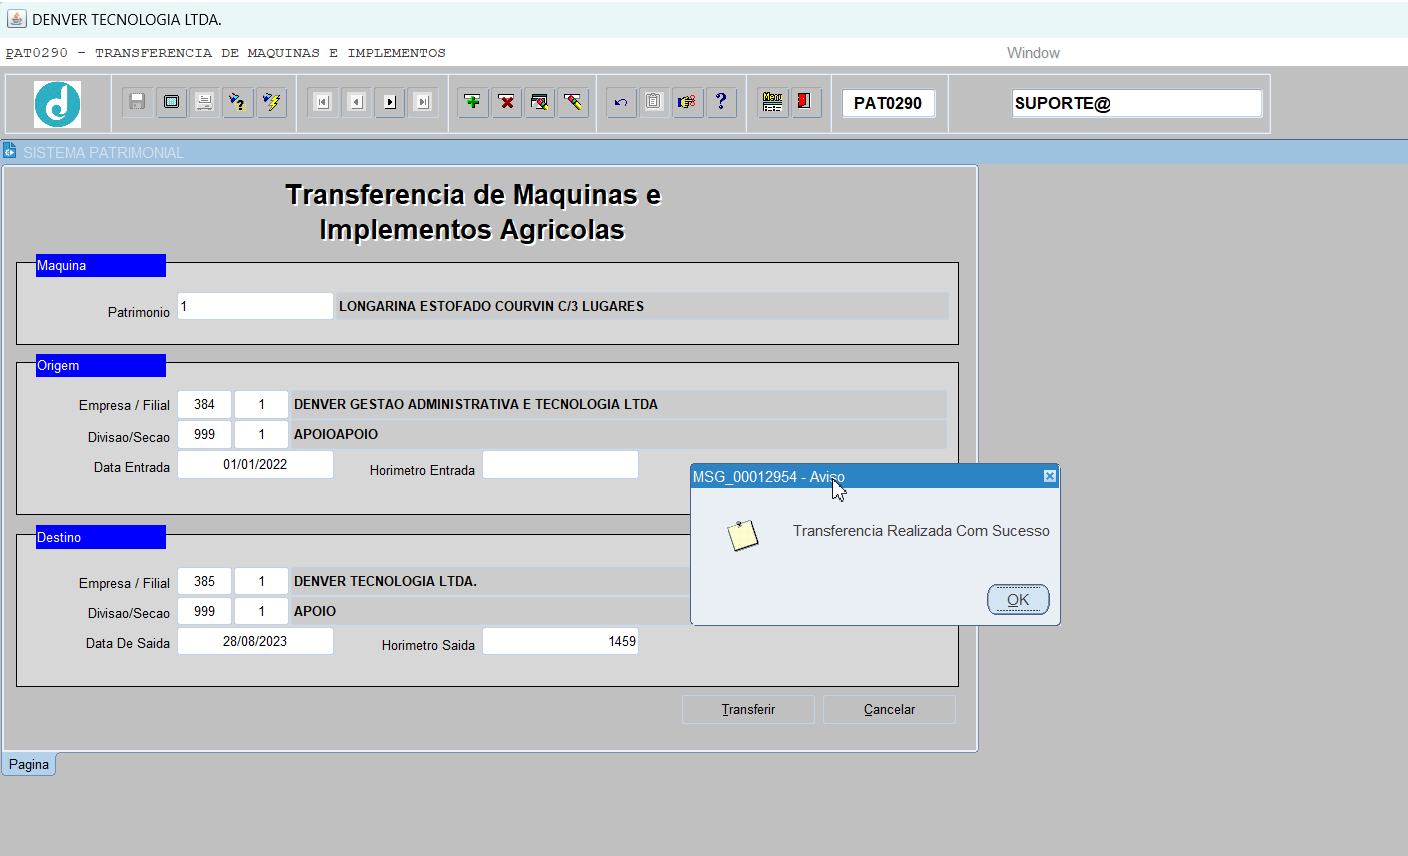Image resolution: width=1408 pixels, height=856 pixels.
Task: Go to the next record icon
Action: coord(390,102)
